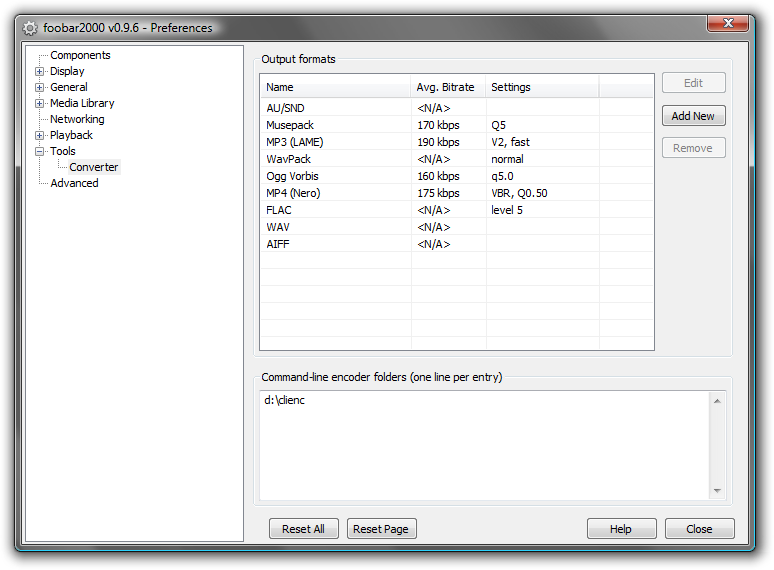The image size is (774, 570).
Task: Expand the Display tree node
Action: coord(40,72)
